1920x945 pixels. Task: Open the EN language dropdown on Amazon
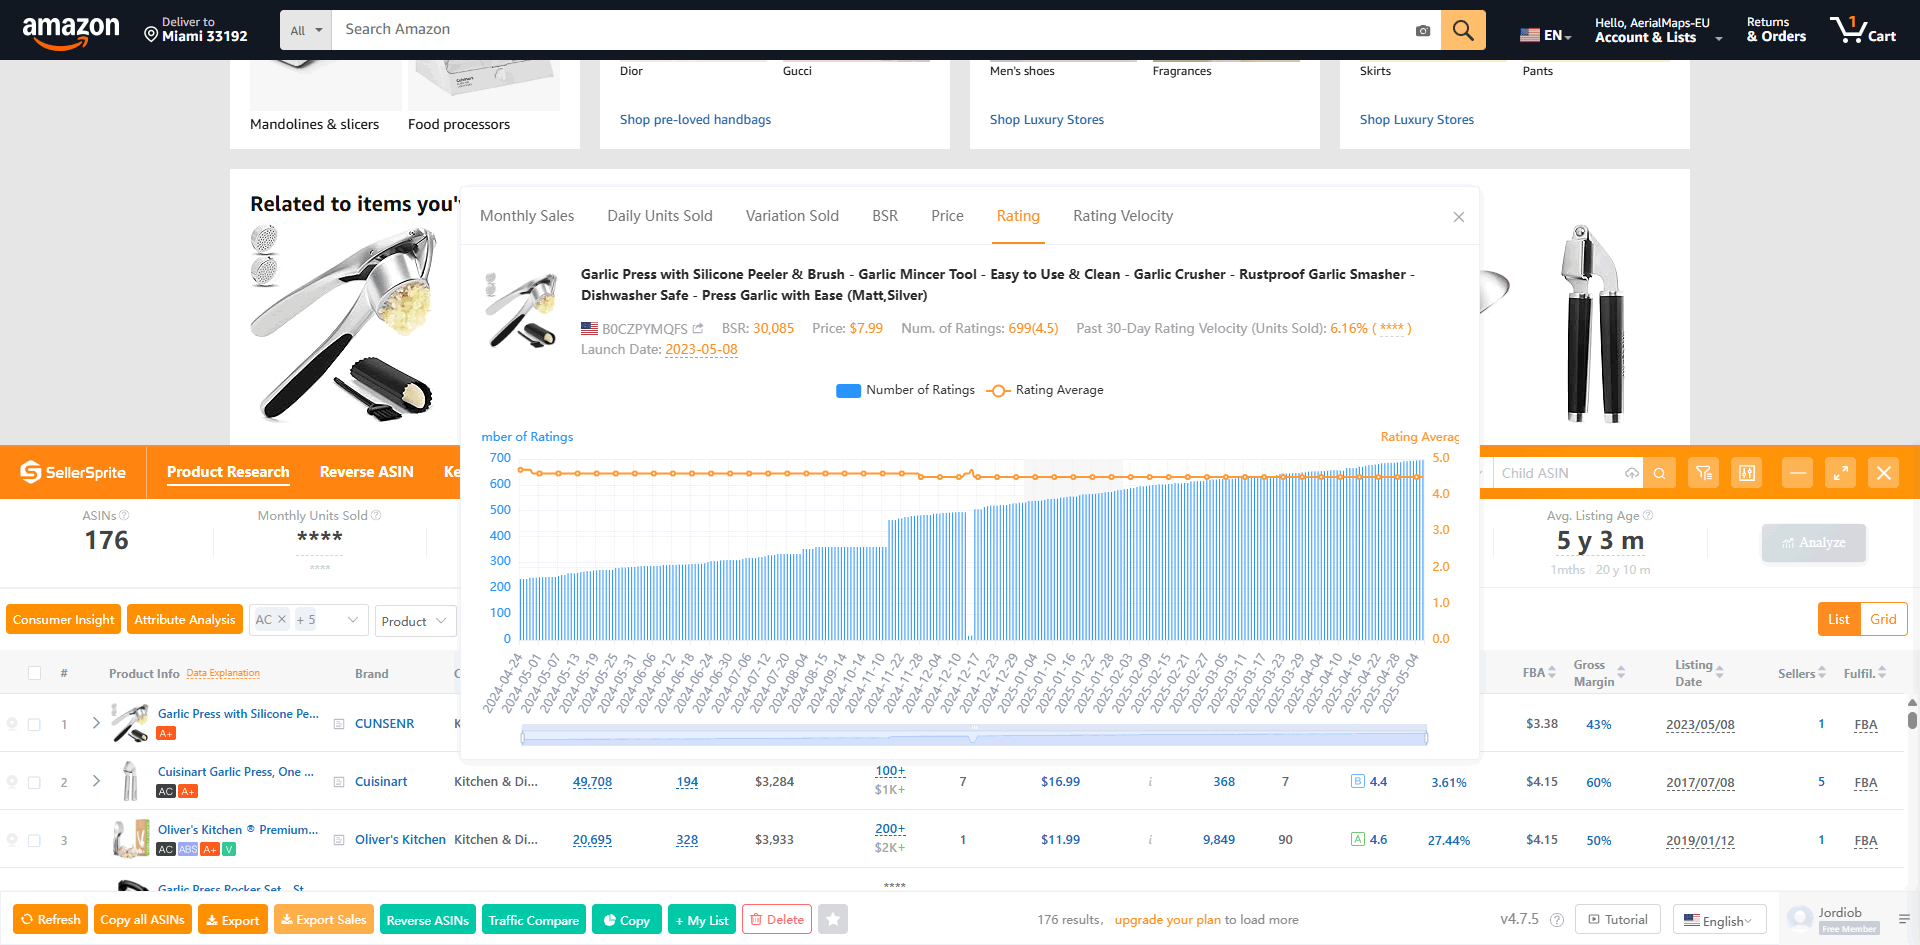1546,35
